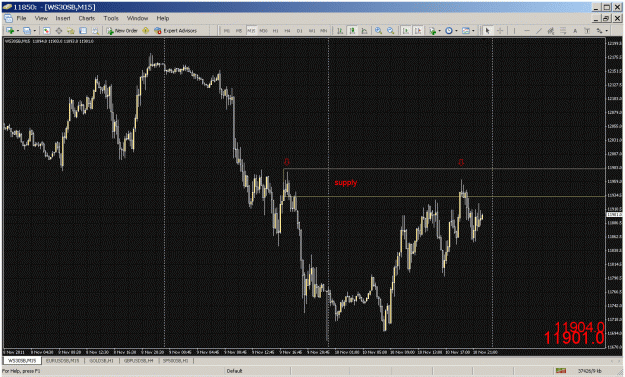Select the Fibonacci Retracement tool
625x377 pixels.
[563, 31]
